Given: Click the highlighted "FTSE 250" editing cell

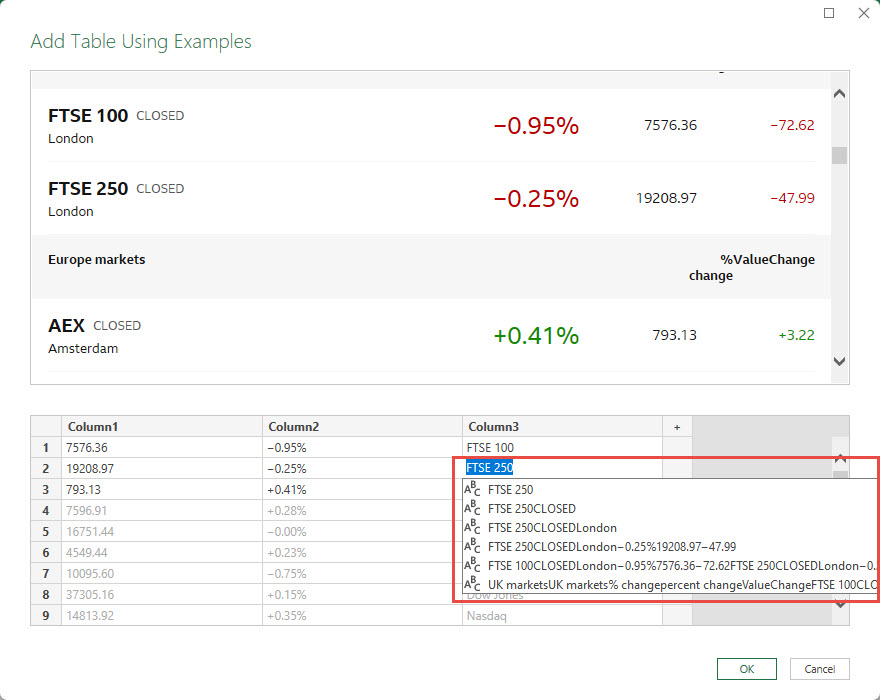Looking at the screenshot, I should coord(490,468).
